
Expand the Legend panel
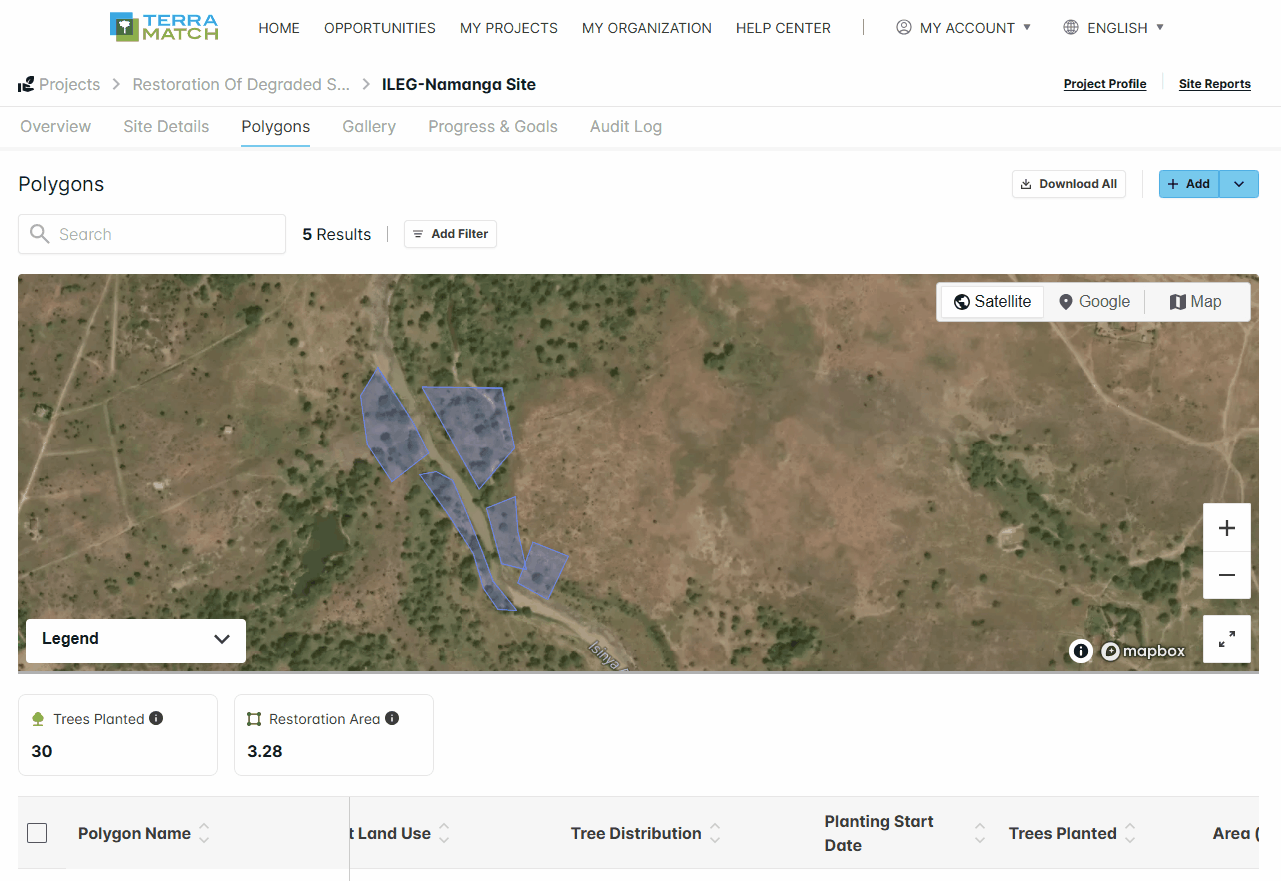136,639
